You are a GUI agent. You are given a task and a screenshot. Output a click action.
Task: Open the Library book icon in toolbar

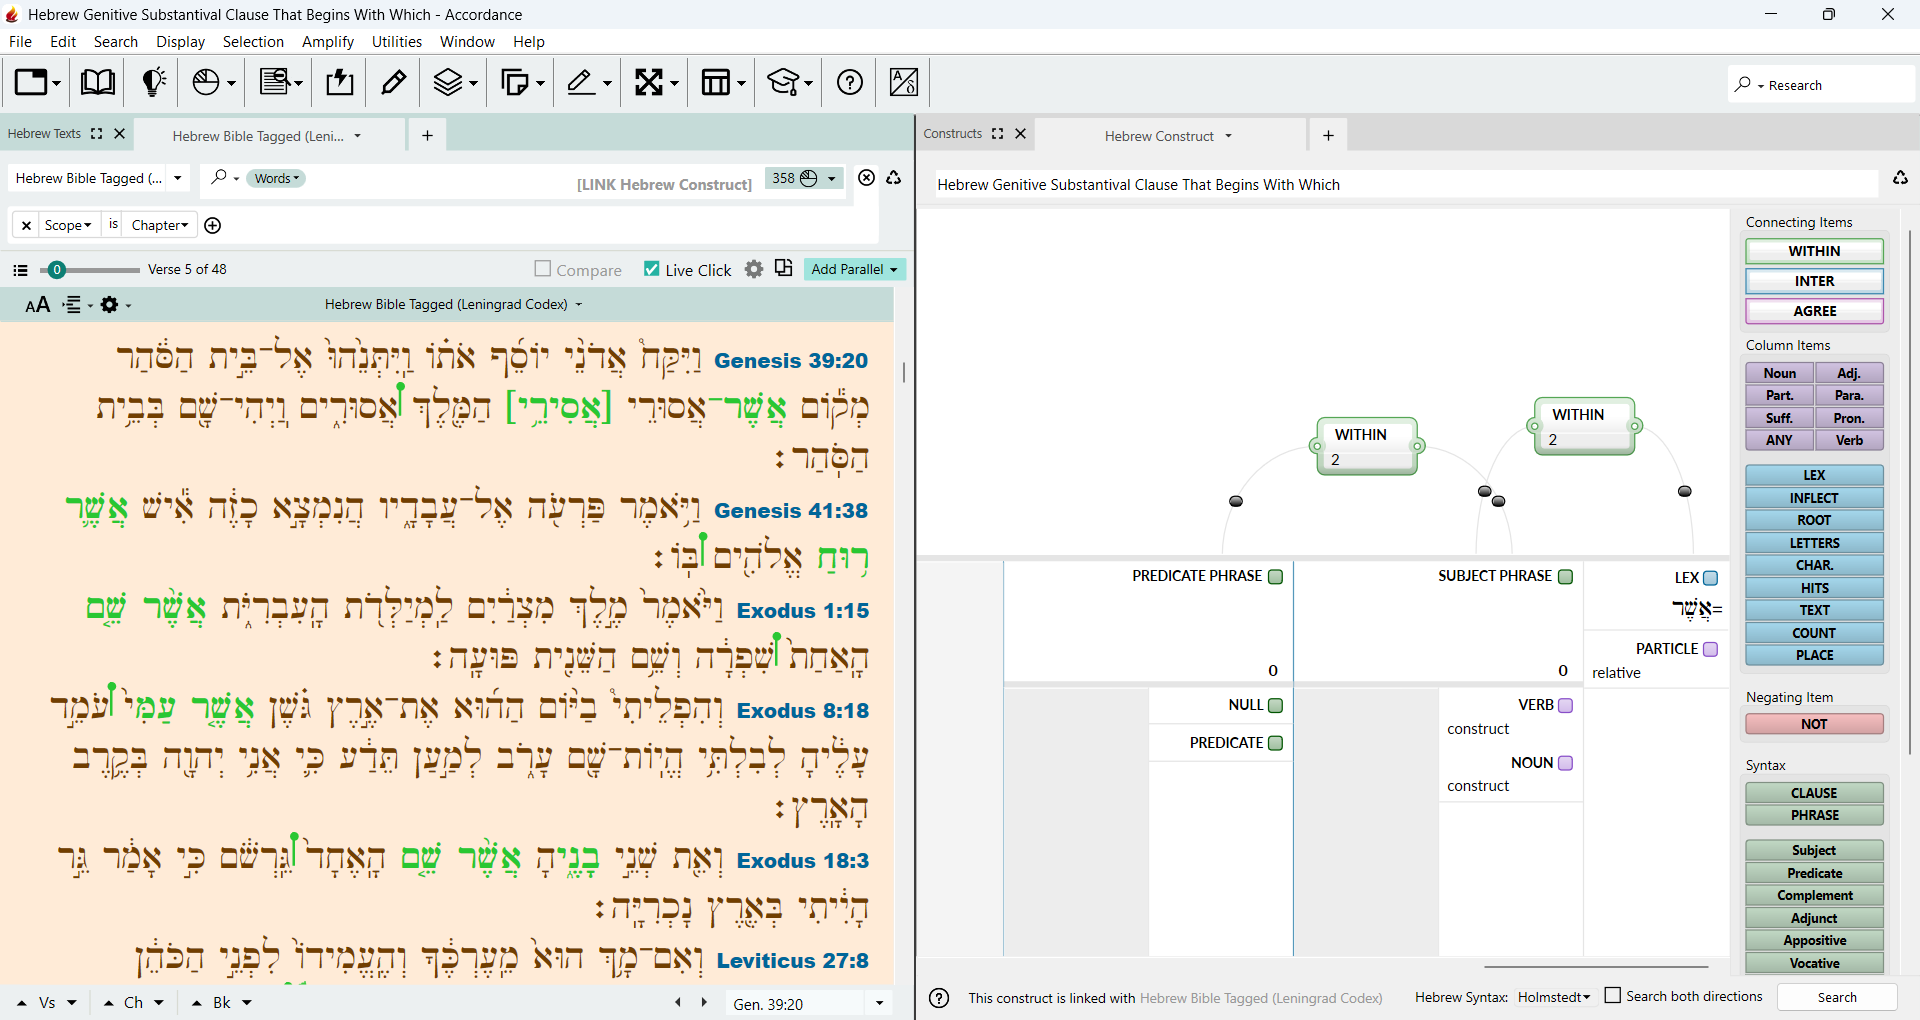pos(97,82)
